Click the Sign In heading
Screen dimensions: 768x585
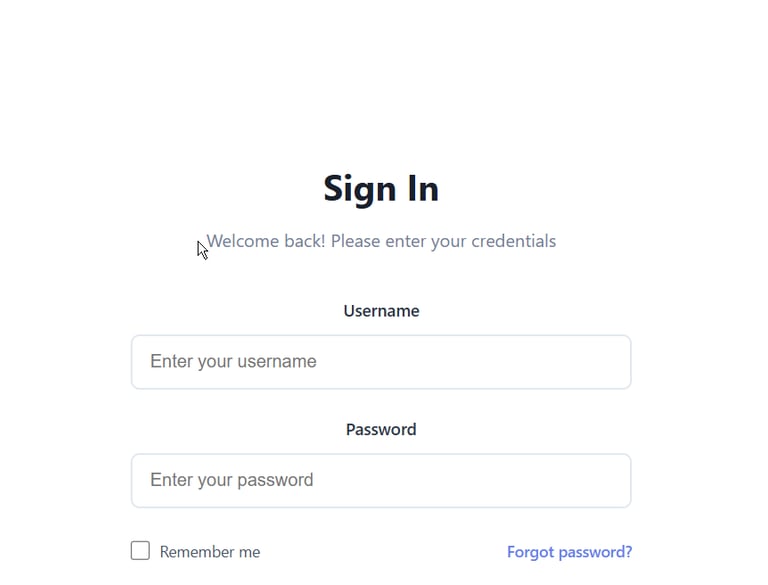tap(381, 189)
